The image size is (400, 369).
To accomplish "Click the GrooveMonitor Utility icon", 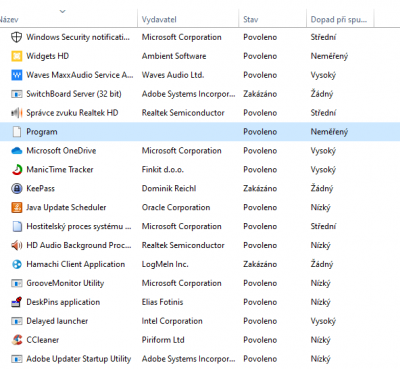I will 17,283.
